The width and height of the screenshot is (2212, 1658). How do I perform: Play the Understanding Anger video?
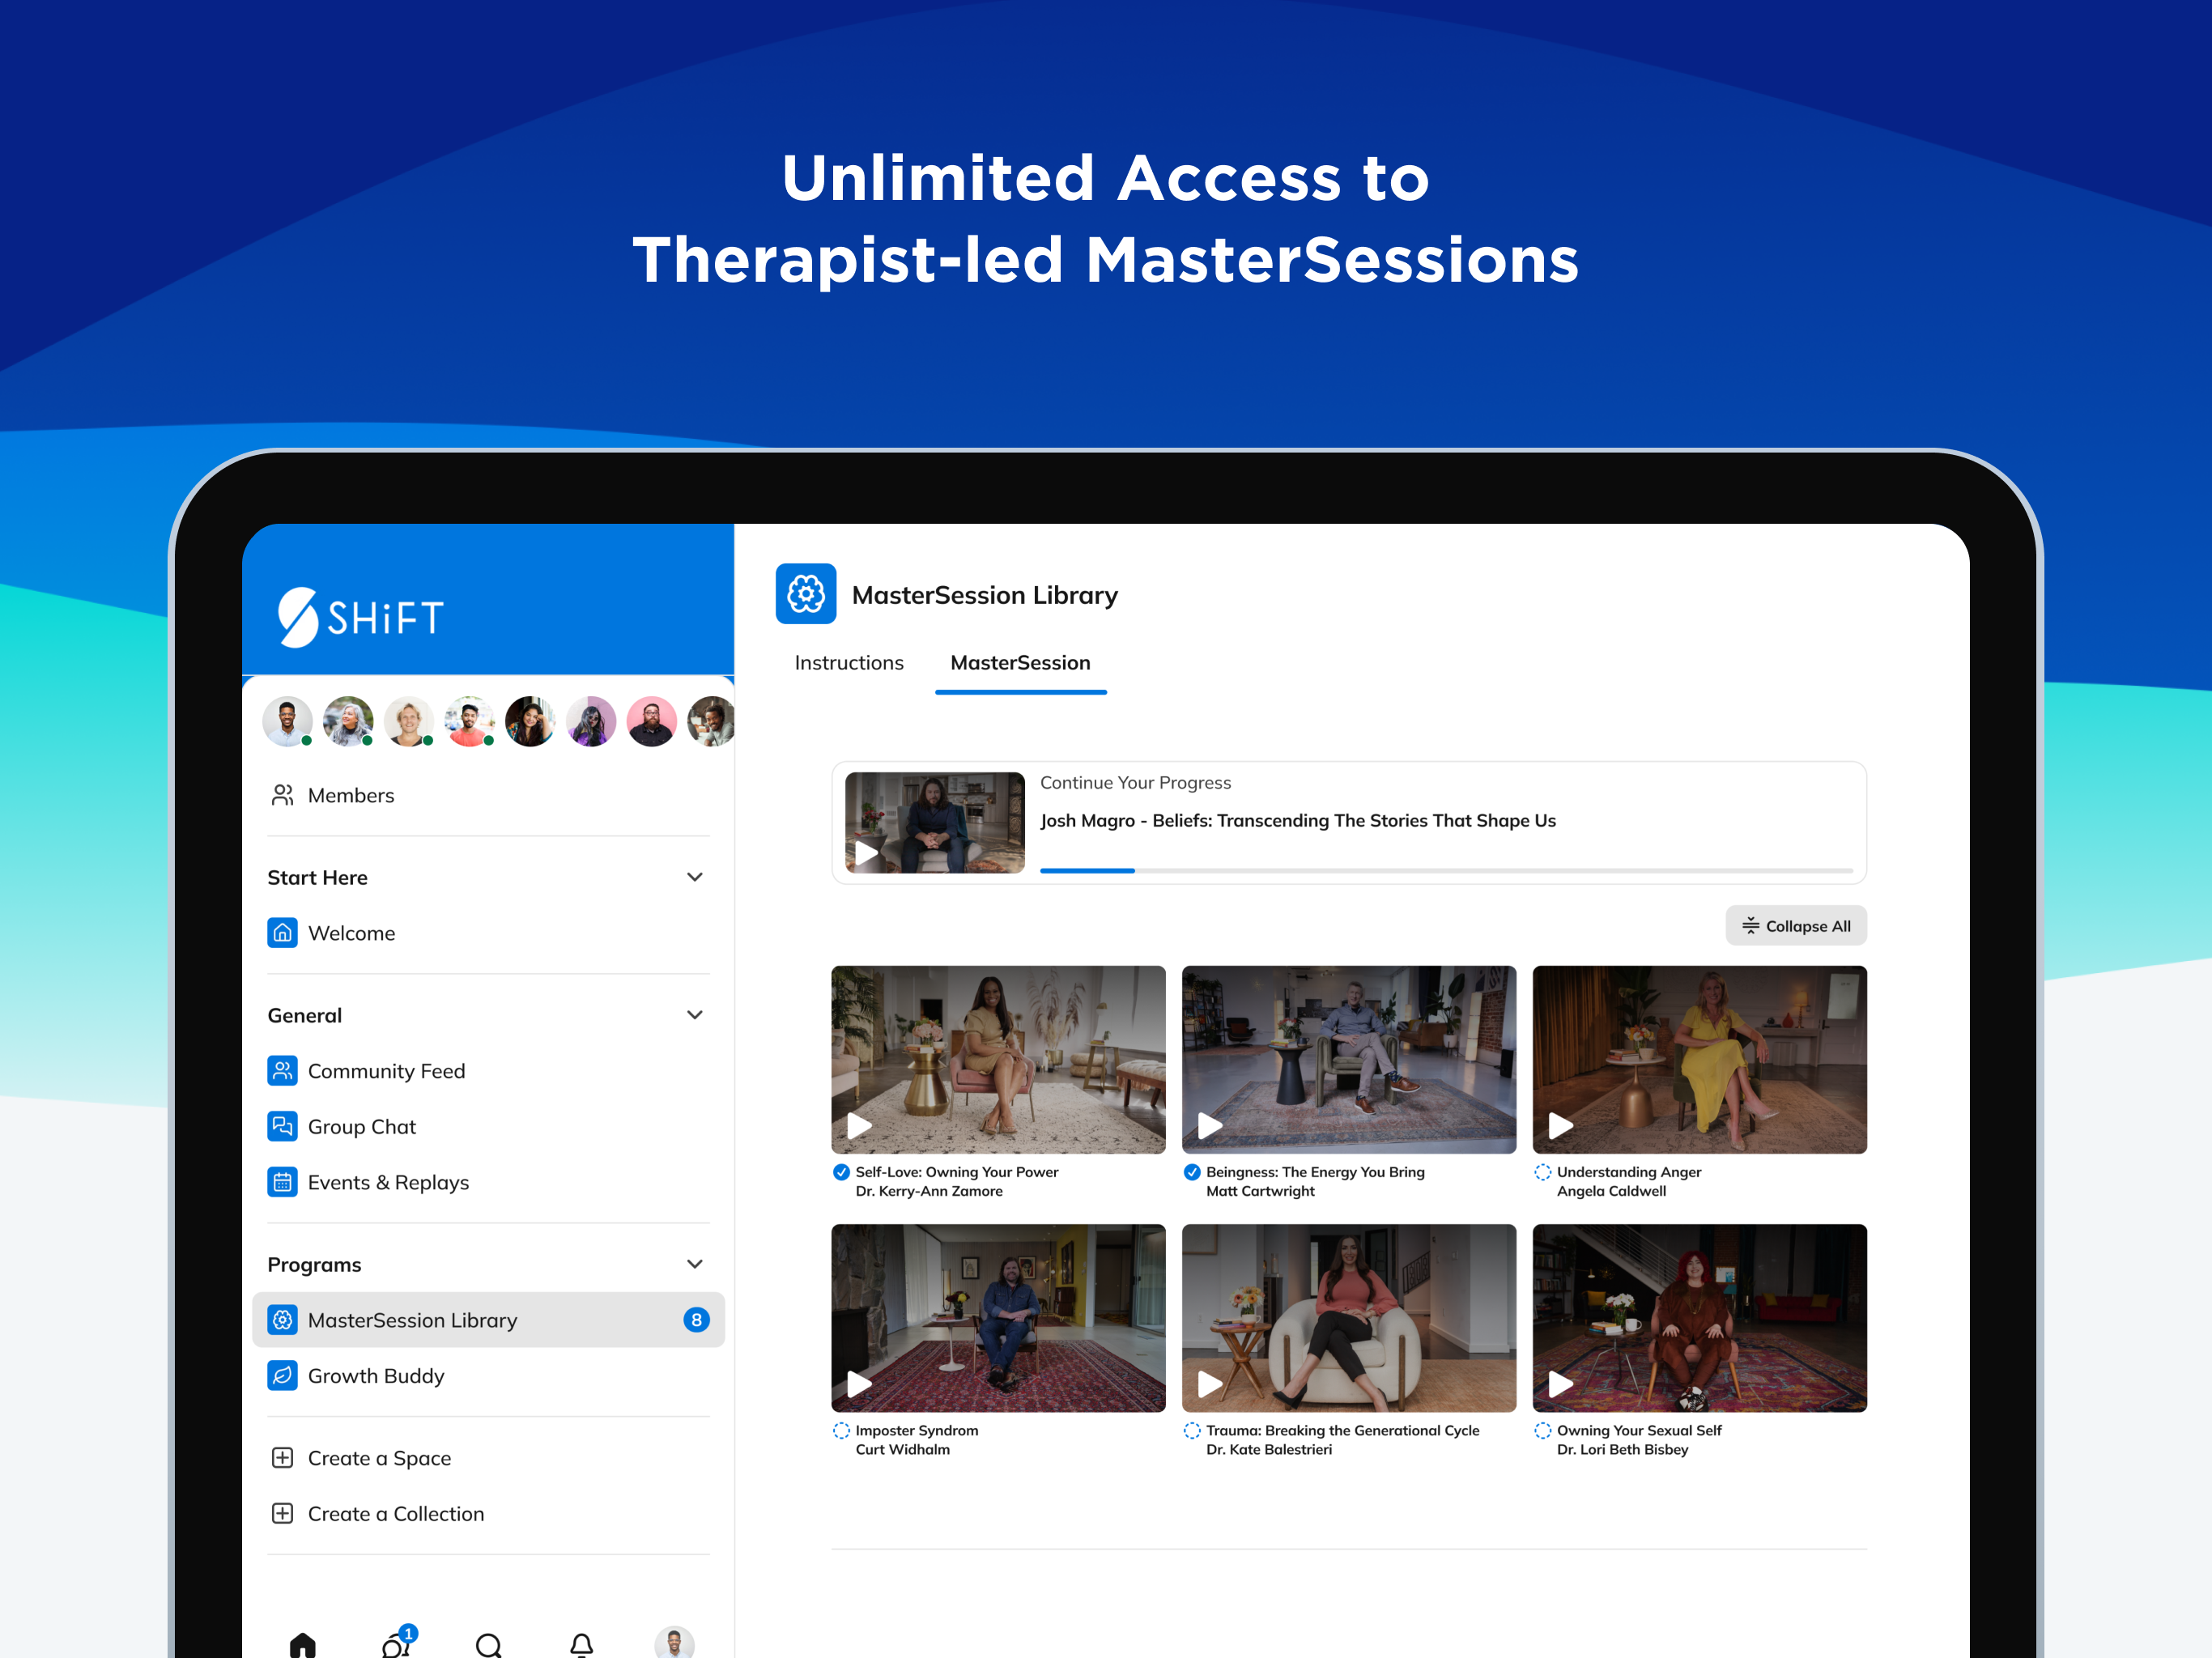tap(1561, 1126)
